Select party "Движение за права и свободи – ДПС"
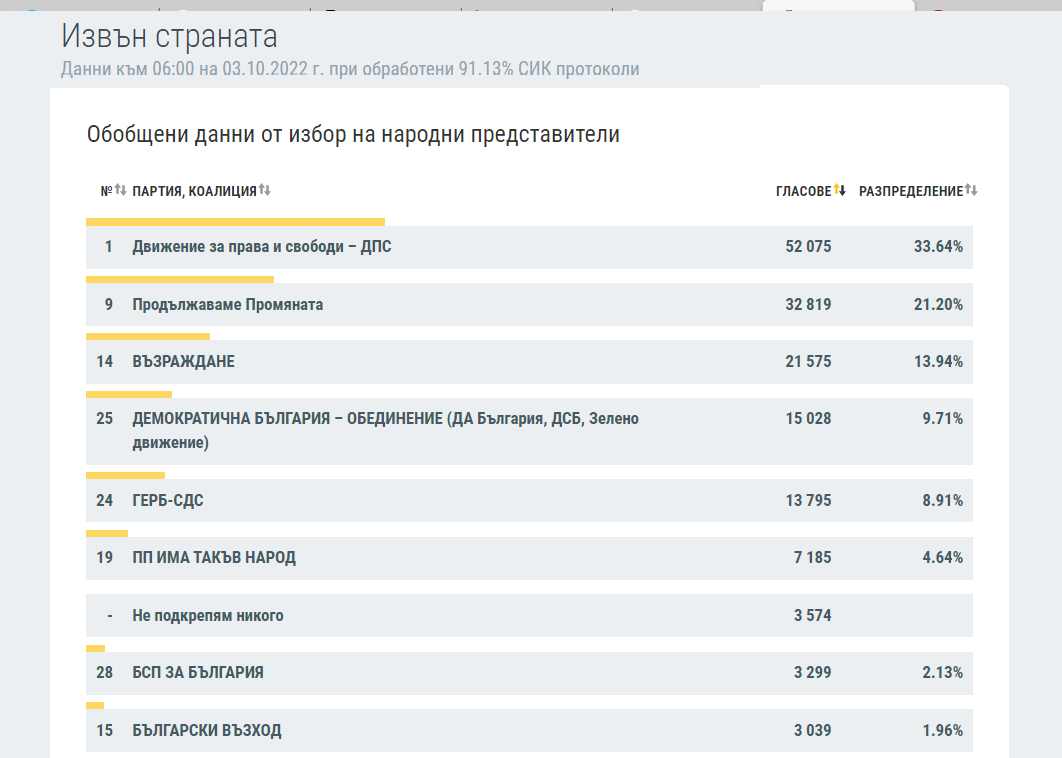The image size is (1062, 758). pos(261,247)
